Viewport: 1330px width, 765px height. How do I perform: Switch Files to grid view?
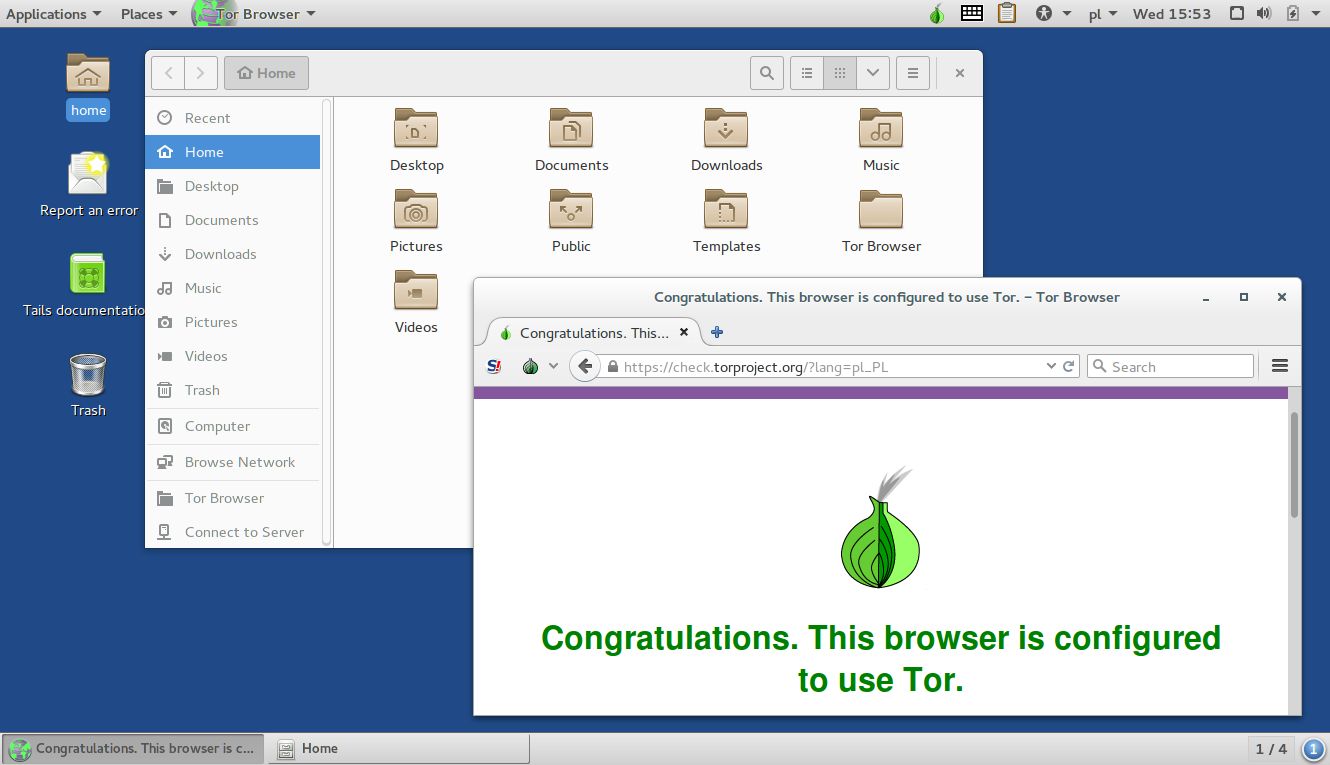point(840,73)
